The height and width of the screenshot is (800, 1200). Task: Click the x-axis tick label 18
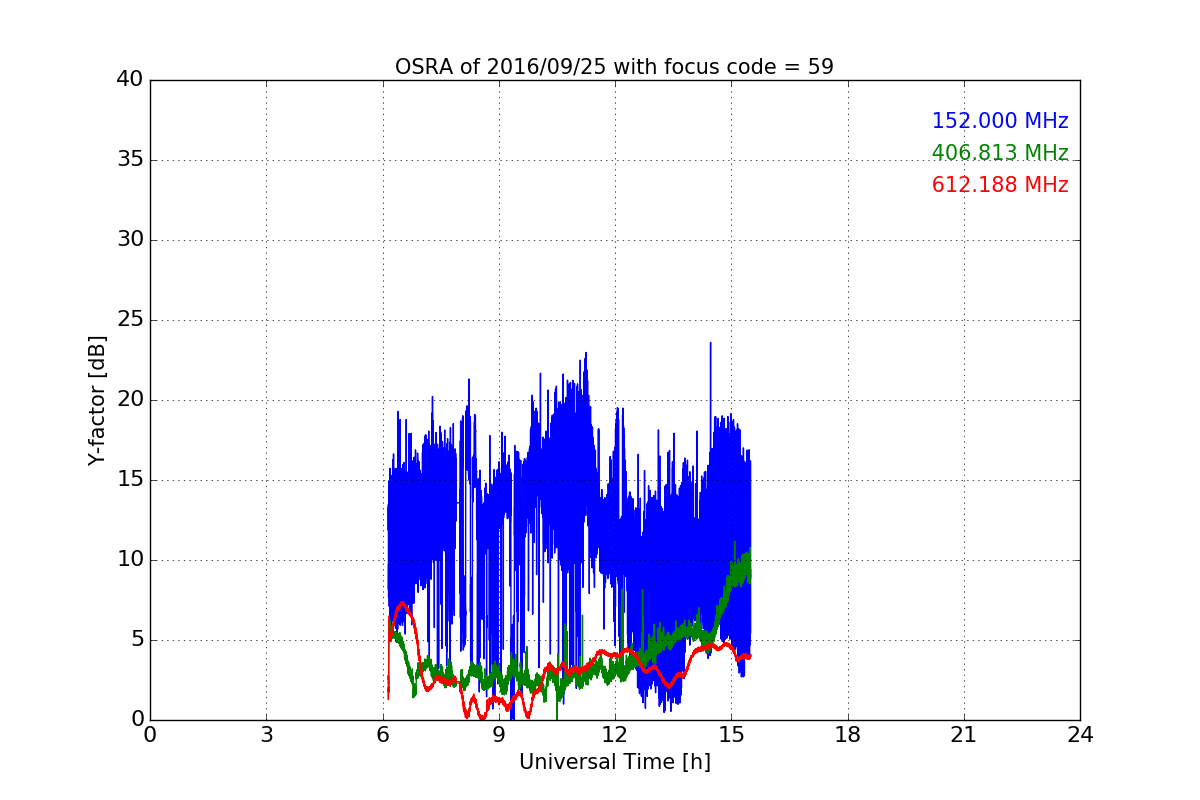pos(848,735)
